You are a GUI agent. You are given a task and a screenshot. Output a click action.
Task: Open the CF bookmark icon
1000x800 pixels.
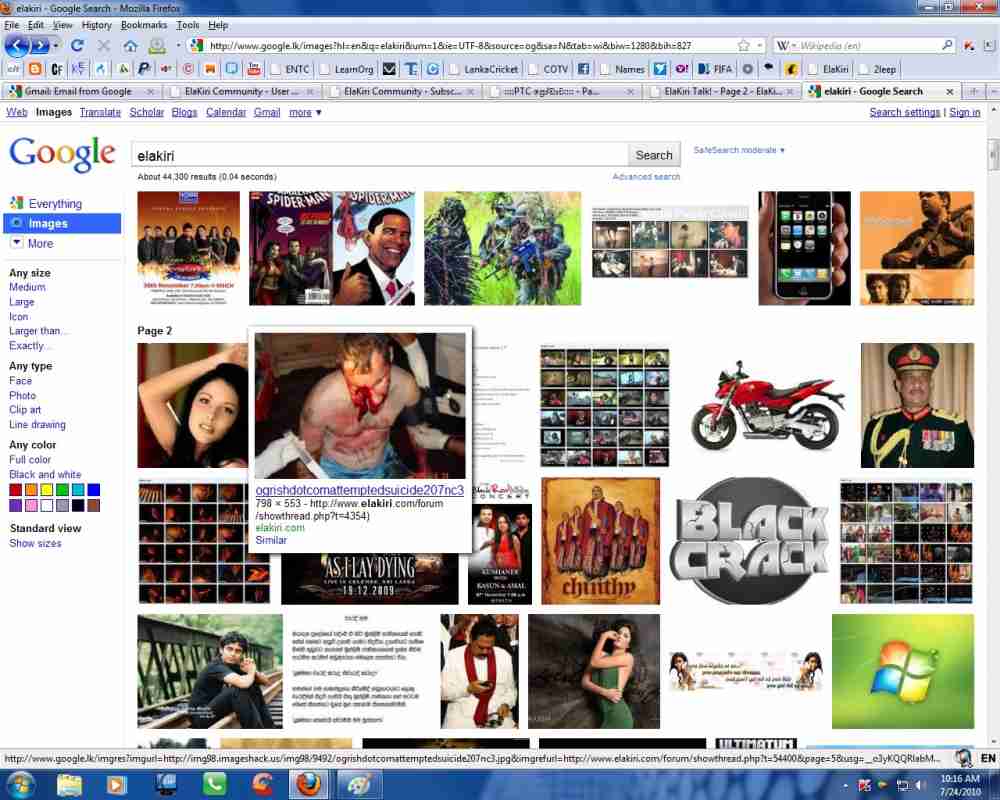[x=57, y=69]
